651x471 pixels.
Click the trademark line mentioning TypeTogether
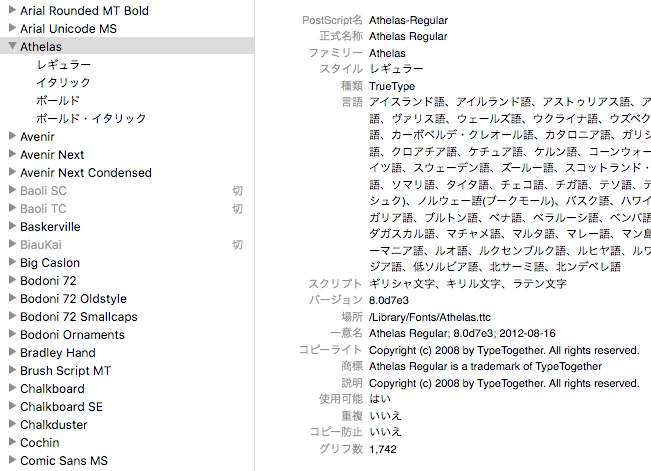coord(485,366)
